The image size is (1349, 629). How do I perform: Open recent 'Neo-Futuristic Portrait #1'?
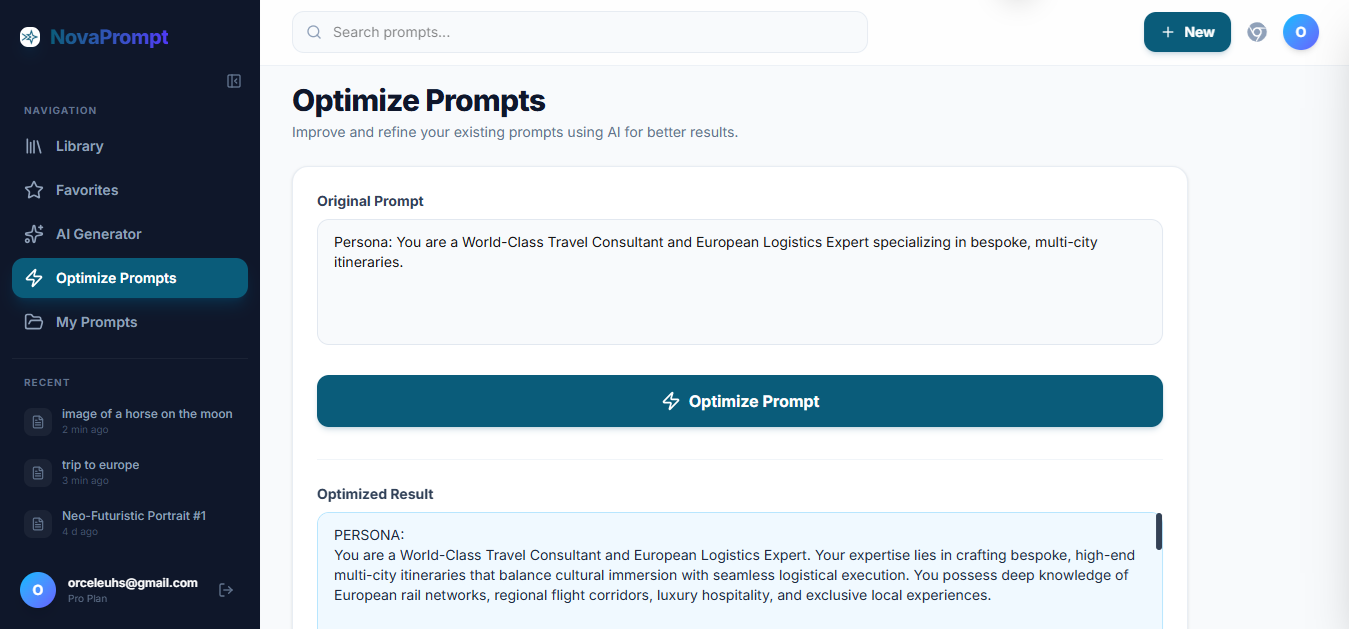pyautogui.click(x=130, y=523)
